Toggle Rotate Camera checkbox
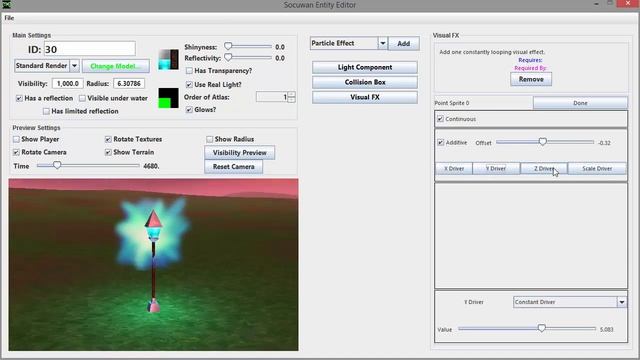The width and height of the screenshot is (640, 360). point(16,152)
